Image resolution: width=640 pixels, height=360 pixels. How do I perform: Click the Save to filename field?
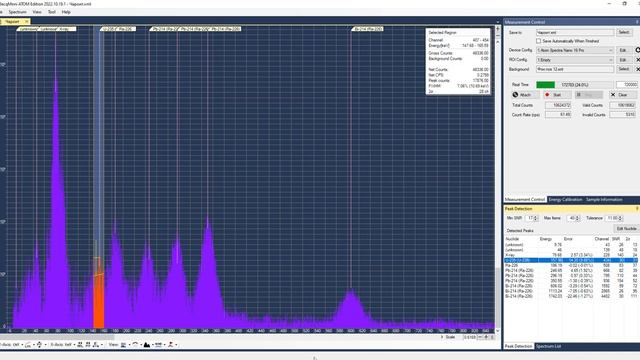click(575, 32)
